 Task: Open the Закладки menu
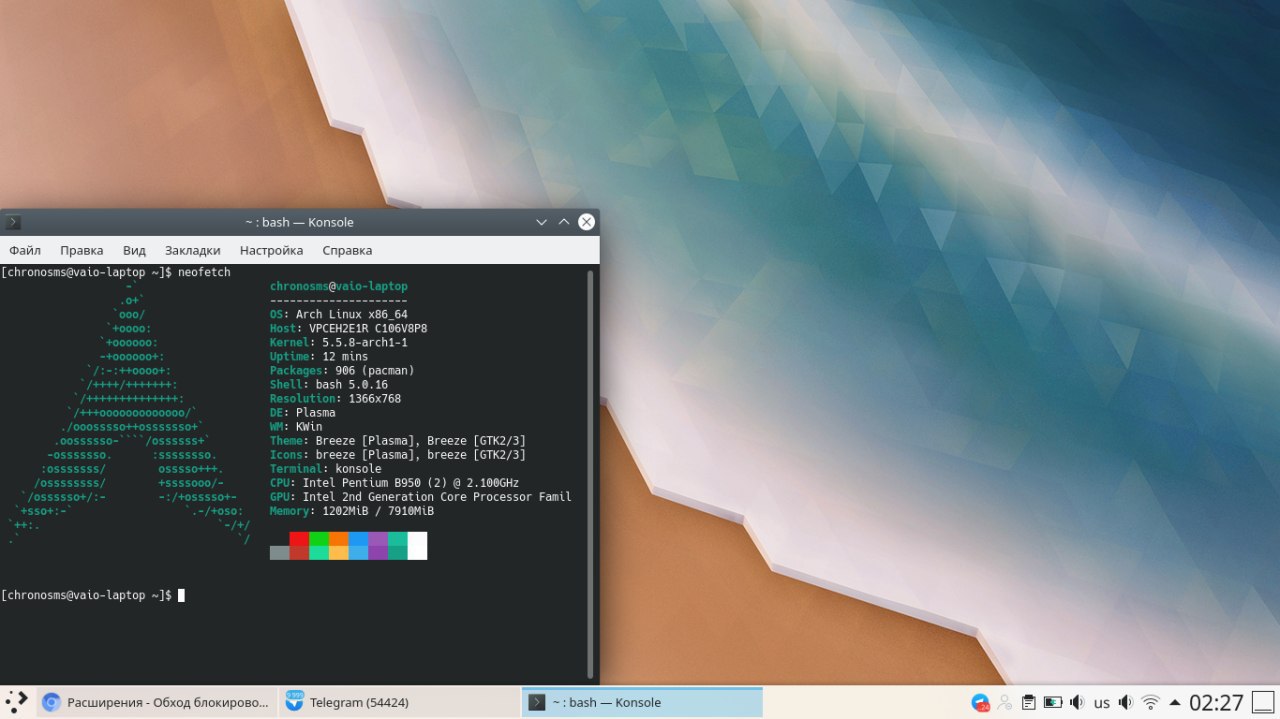pyautogui.click(x=193, y=250)
